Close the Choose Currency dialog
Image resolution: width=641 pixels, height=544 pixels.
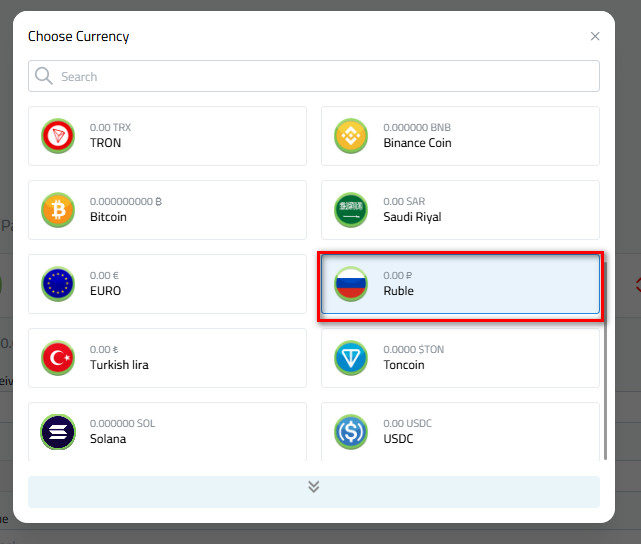(x=595, y=36)
